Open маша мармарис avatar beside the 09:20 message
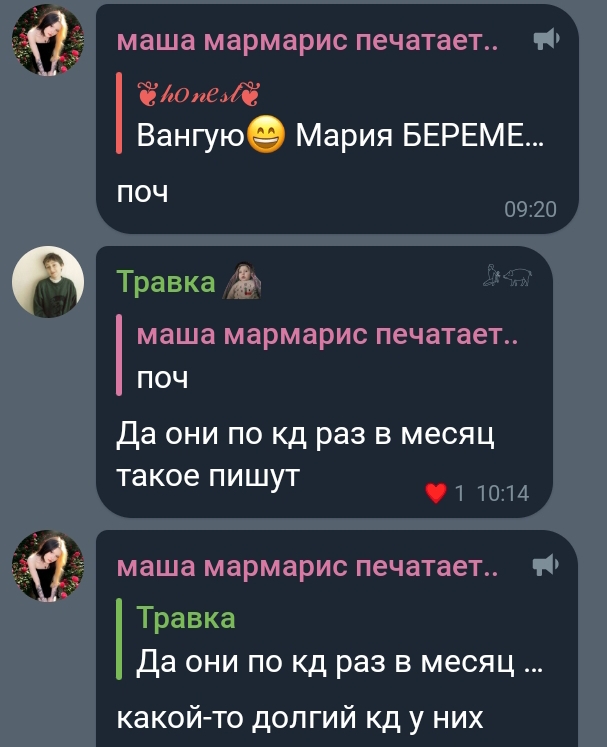 (x=48, y=40)
